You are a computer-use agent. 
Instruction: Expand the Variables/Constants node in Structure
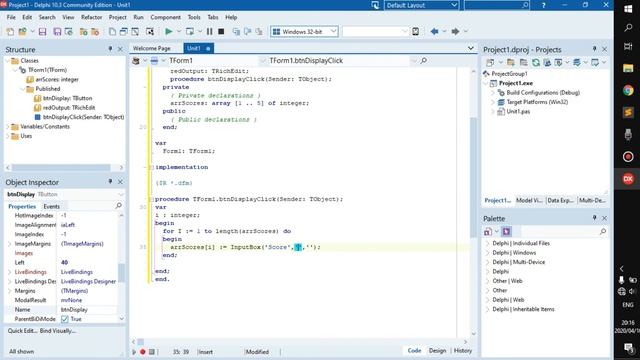coord(8,127)
